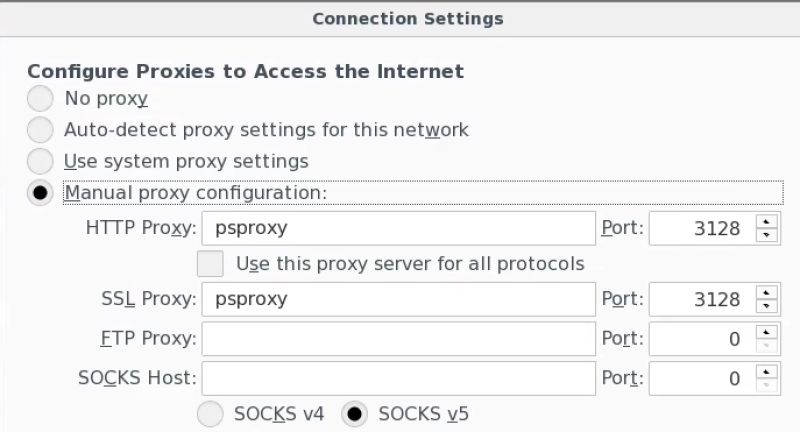Image resolution: width=800 pixels, height=432 pixels.
Task: Choose SOCKS v4 radio button
Action: [210, 414]
